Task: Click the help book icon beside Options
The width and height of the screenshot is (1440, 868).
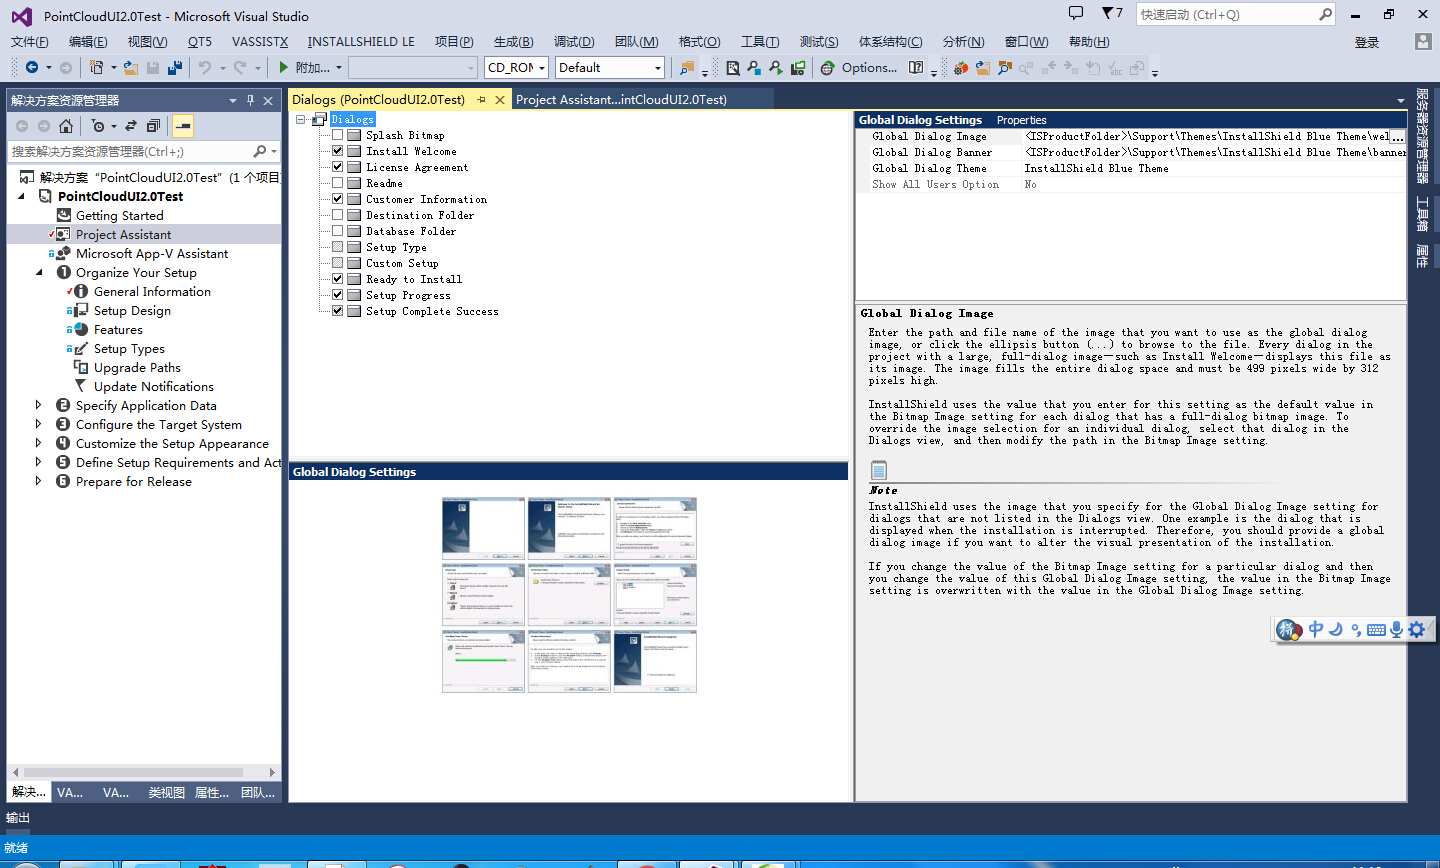Action: pos(916,67)
